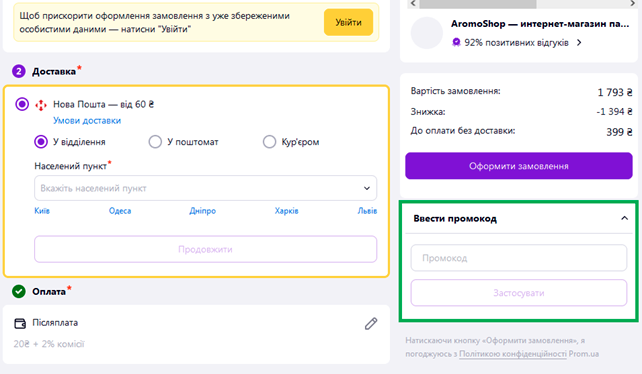Click the horizontal scrollbar left arrow
This screenshot has height=374, width=642.
coord(413,4)
